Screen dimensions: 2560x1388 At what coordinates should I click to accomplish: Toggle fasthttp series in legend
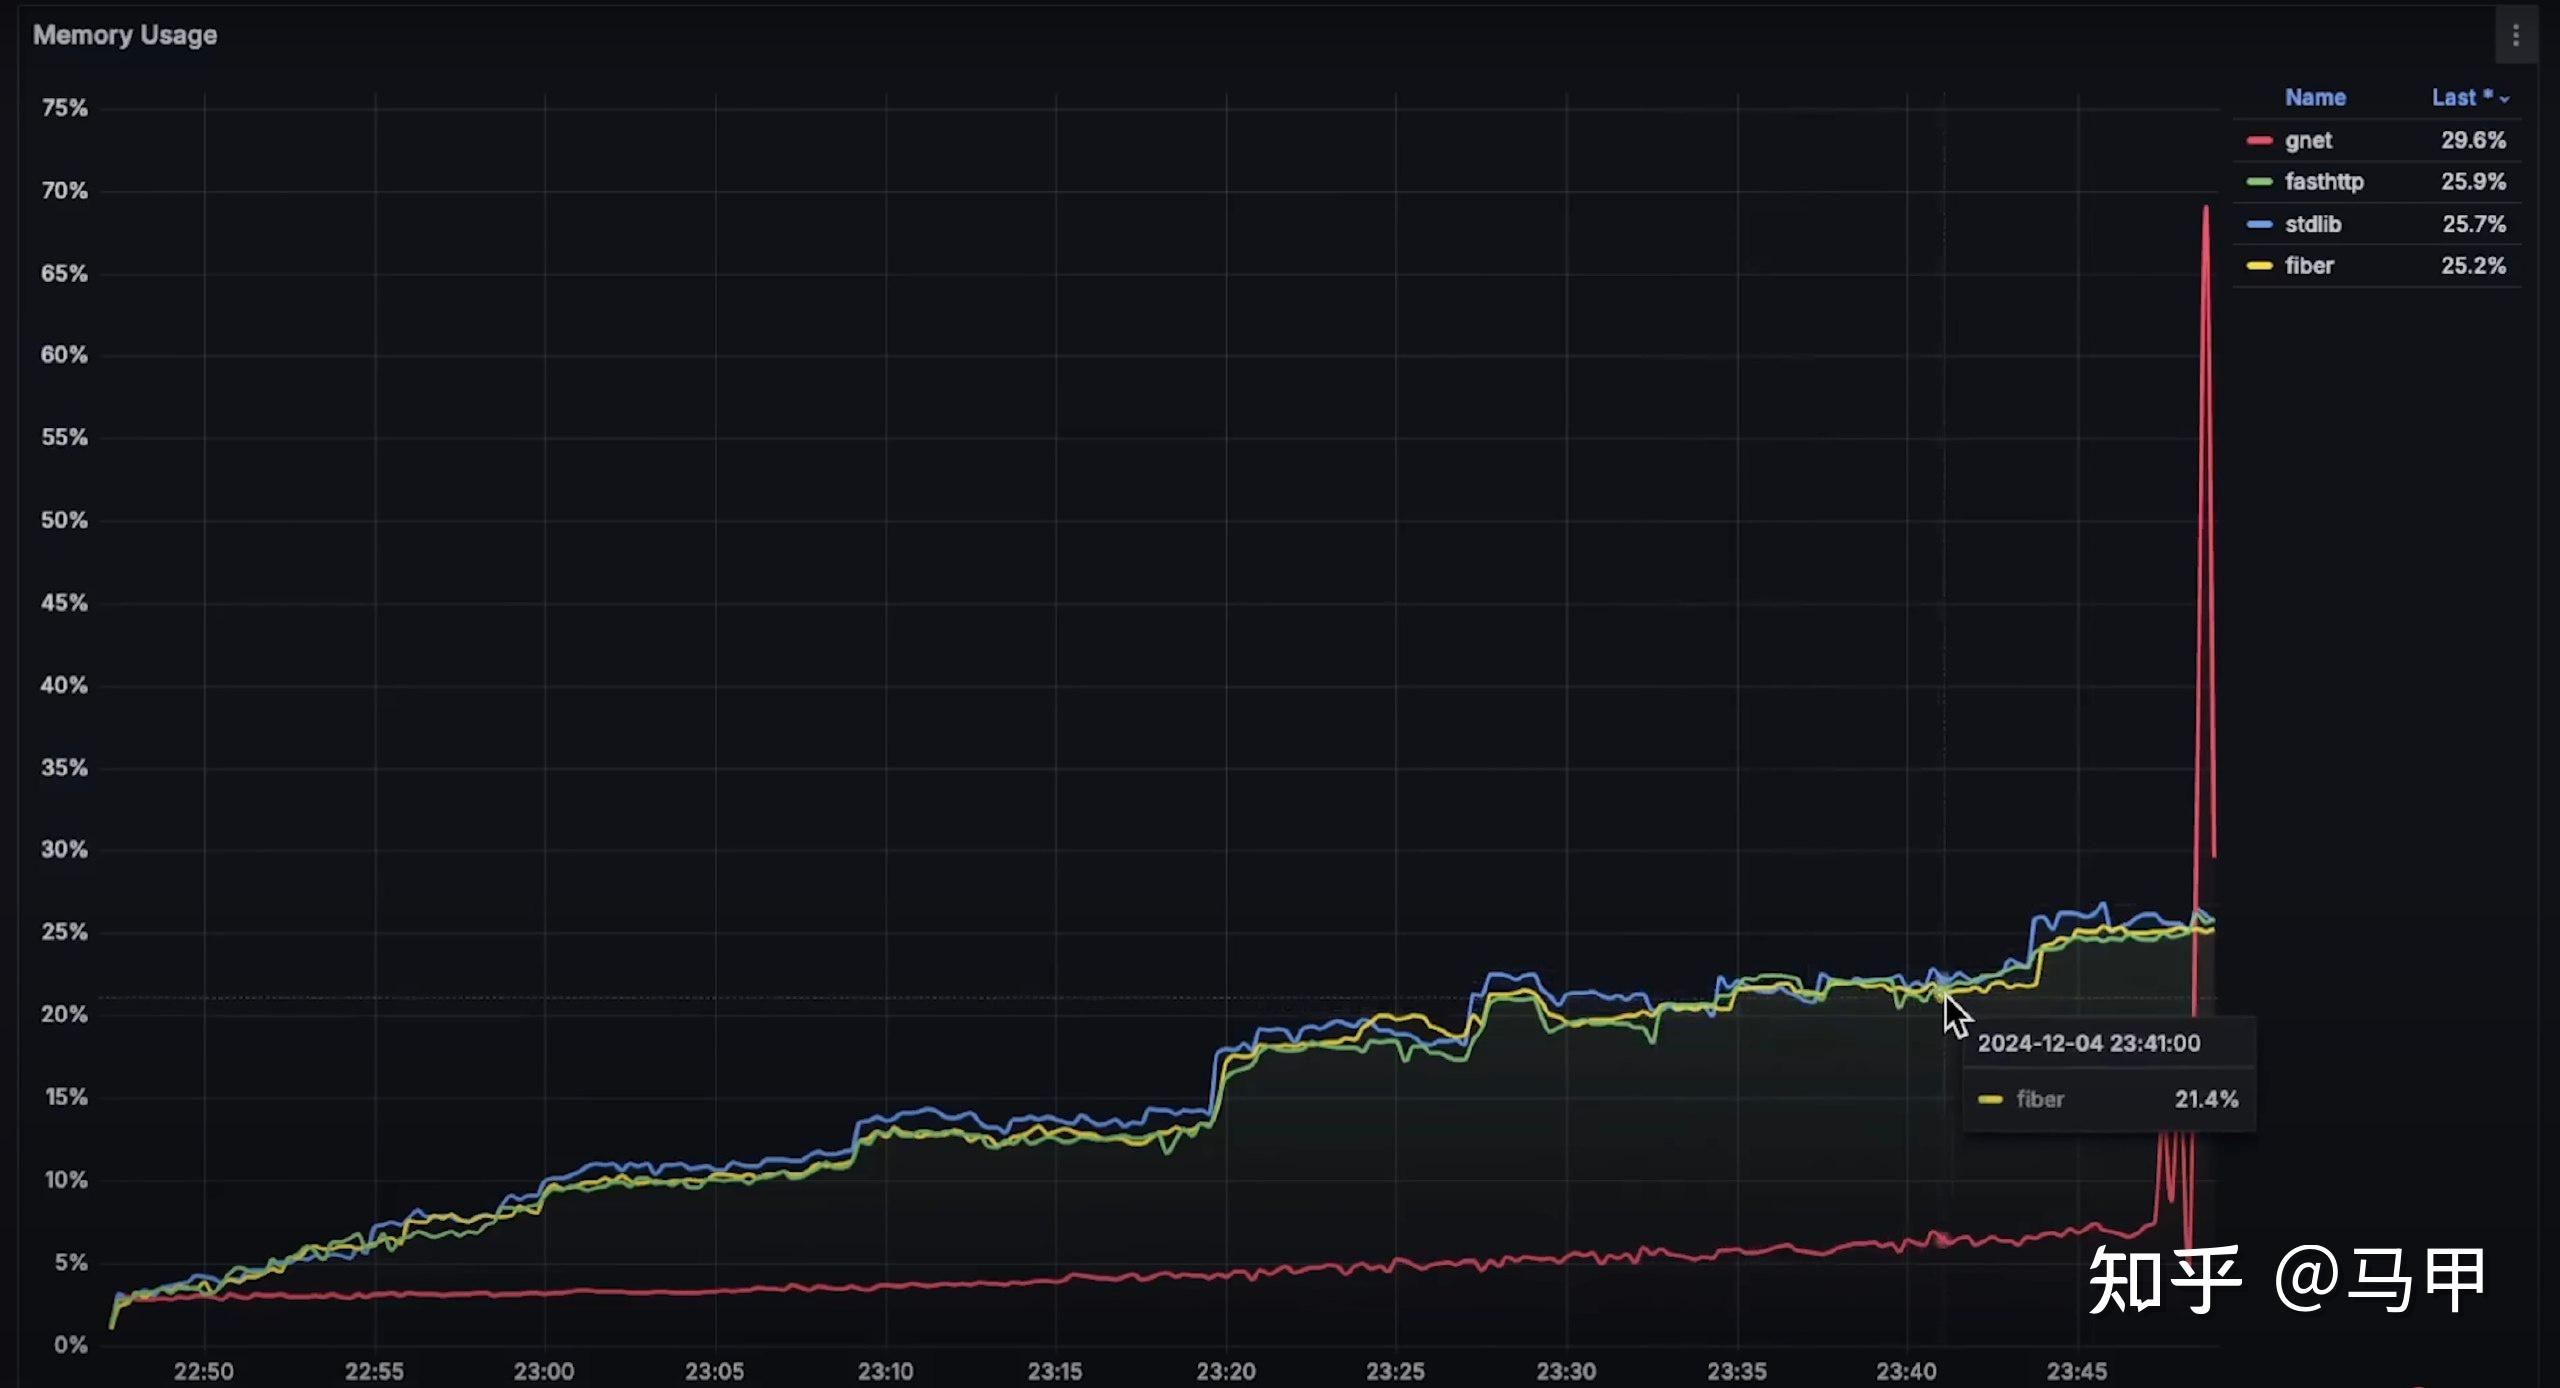pyautogui.click(x=2323, y=182)
